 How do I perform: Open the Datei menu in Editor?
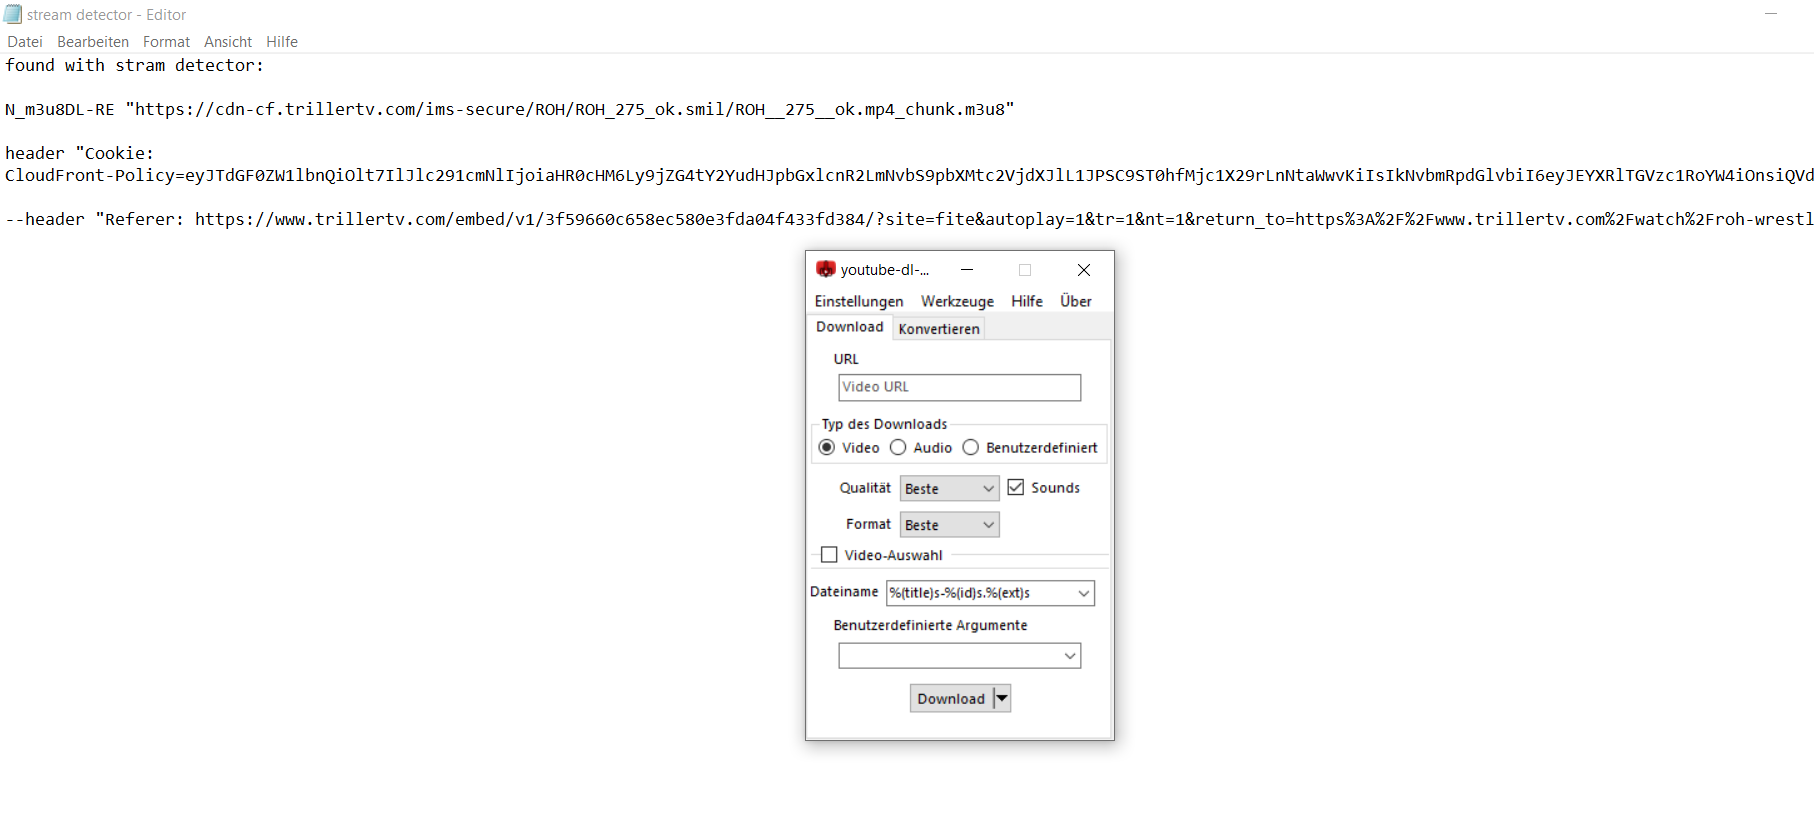click(x=25, y=42)
